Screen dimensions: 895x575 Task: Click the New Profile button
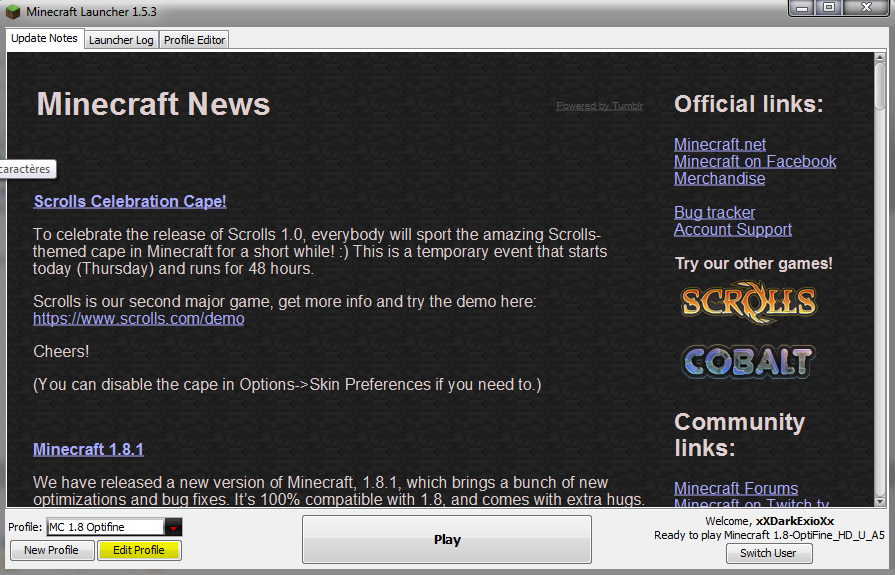pos(51,550)
